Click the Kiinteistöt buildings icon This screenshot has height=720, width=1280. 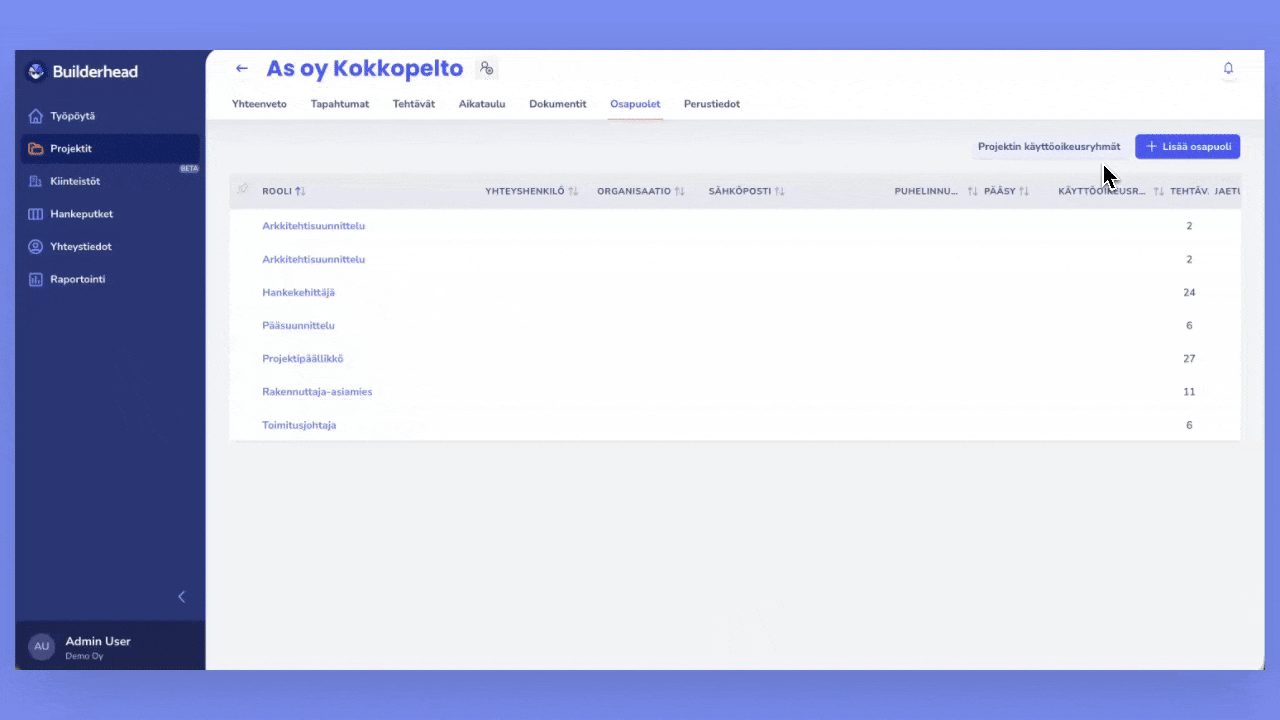[x=36, y=182]
